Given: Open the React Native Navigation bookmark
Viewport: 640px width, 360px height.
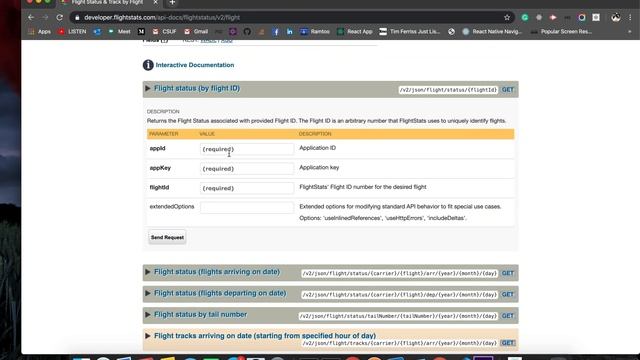Looking at the screenshot, I should (492, 31).
